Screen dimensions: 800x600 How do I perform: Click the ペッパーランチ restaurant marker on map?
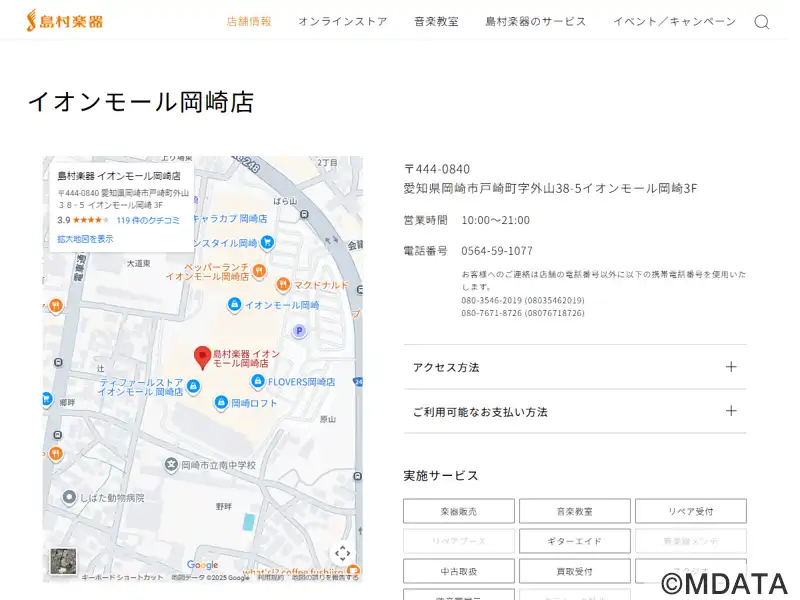259,270
